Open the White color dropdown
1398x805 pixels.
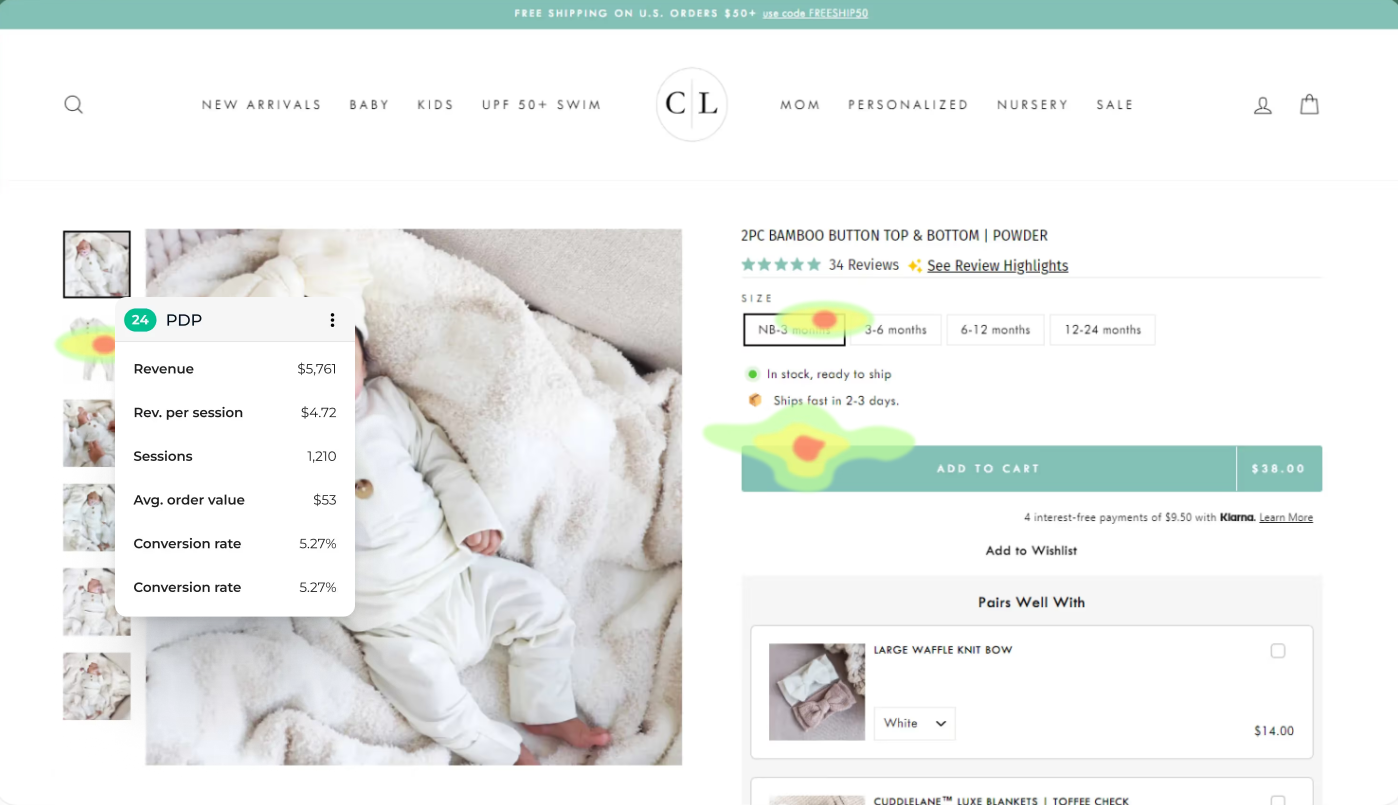click(915, 724)
